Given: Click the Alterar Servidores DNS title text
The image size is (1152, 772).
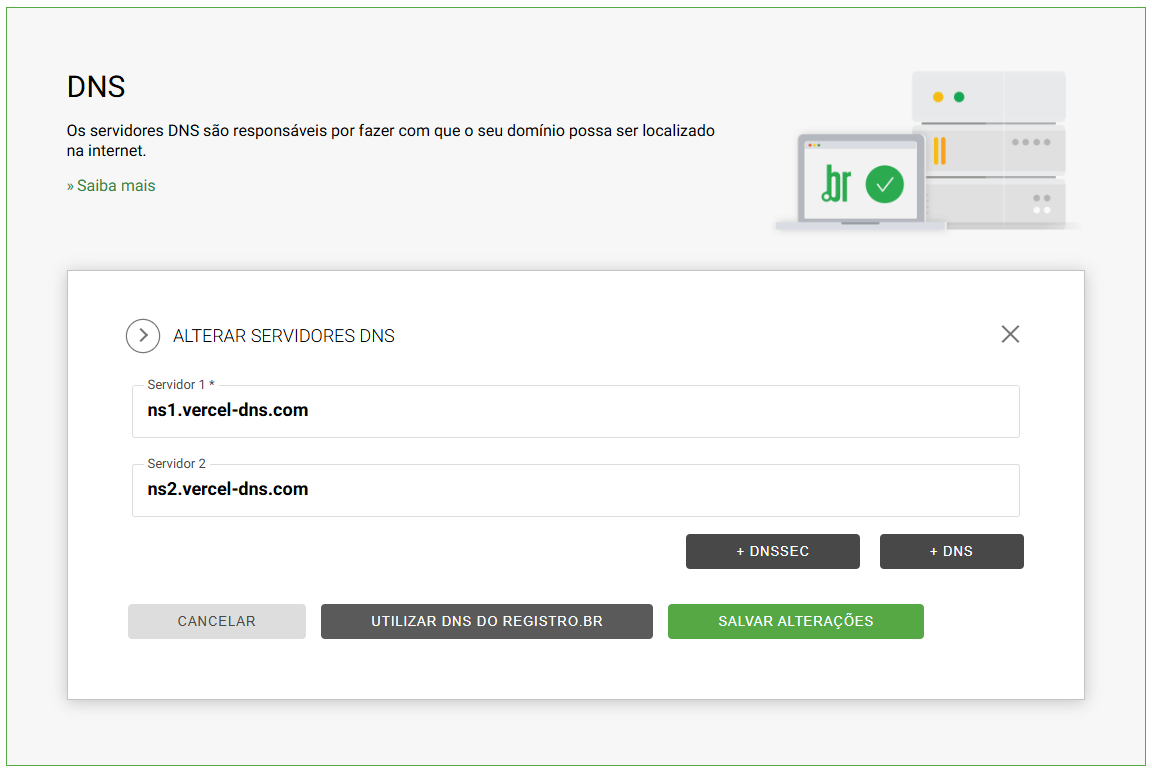Looking at the screenshot, I should point(284,336).
